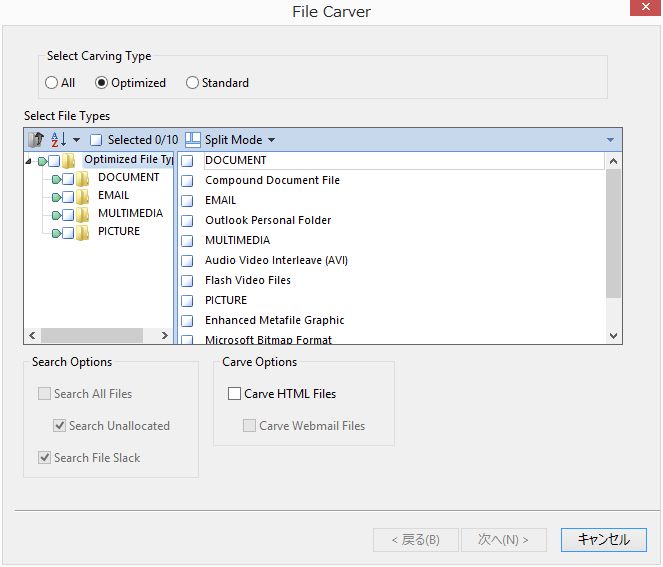The width and height of the screenshot is (663, 567).
Task: Check the Outlook Personal Folder checkbox
Action: 187,221
